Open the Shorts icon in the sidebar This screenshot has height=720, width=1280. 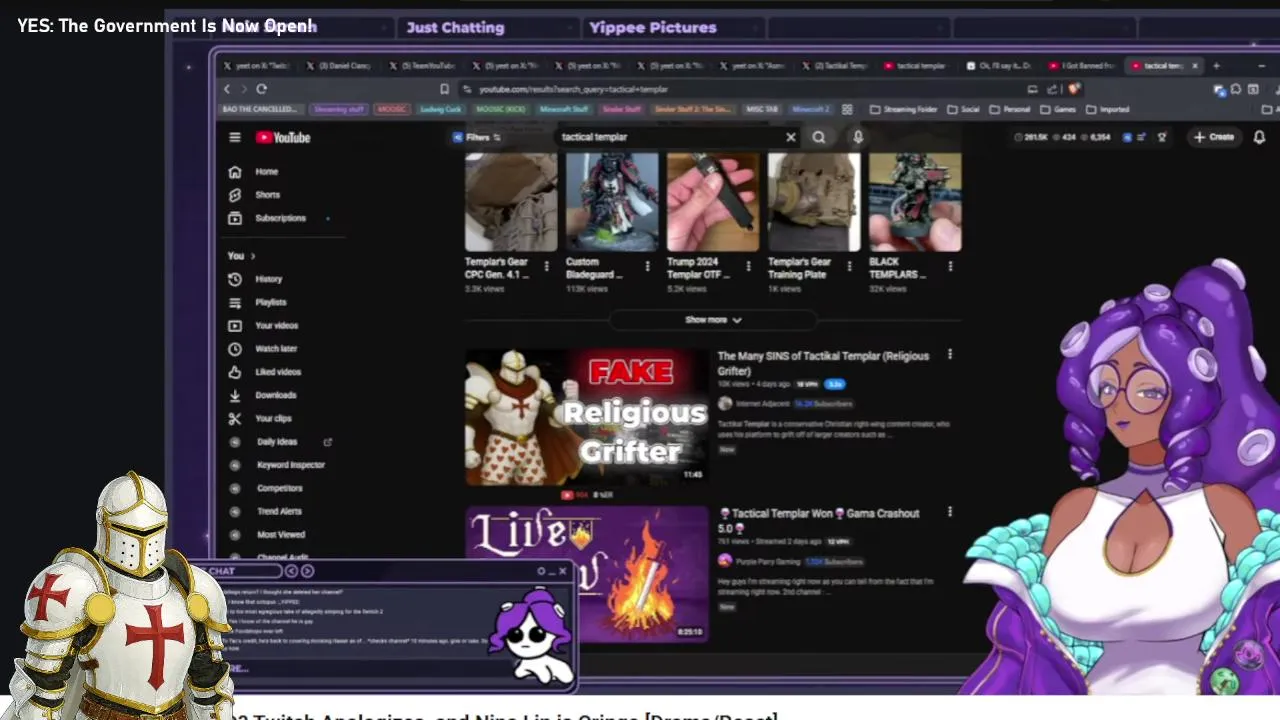click(235, 195)
